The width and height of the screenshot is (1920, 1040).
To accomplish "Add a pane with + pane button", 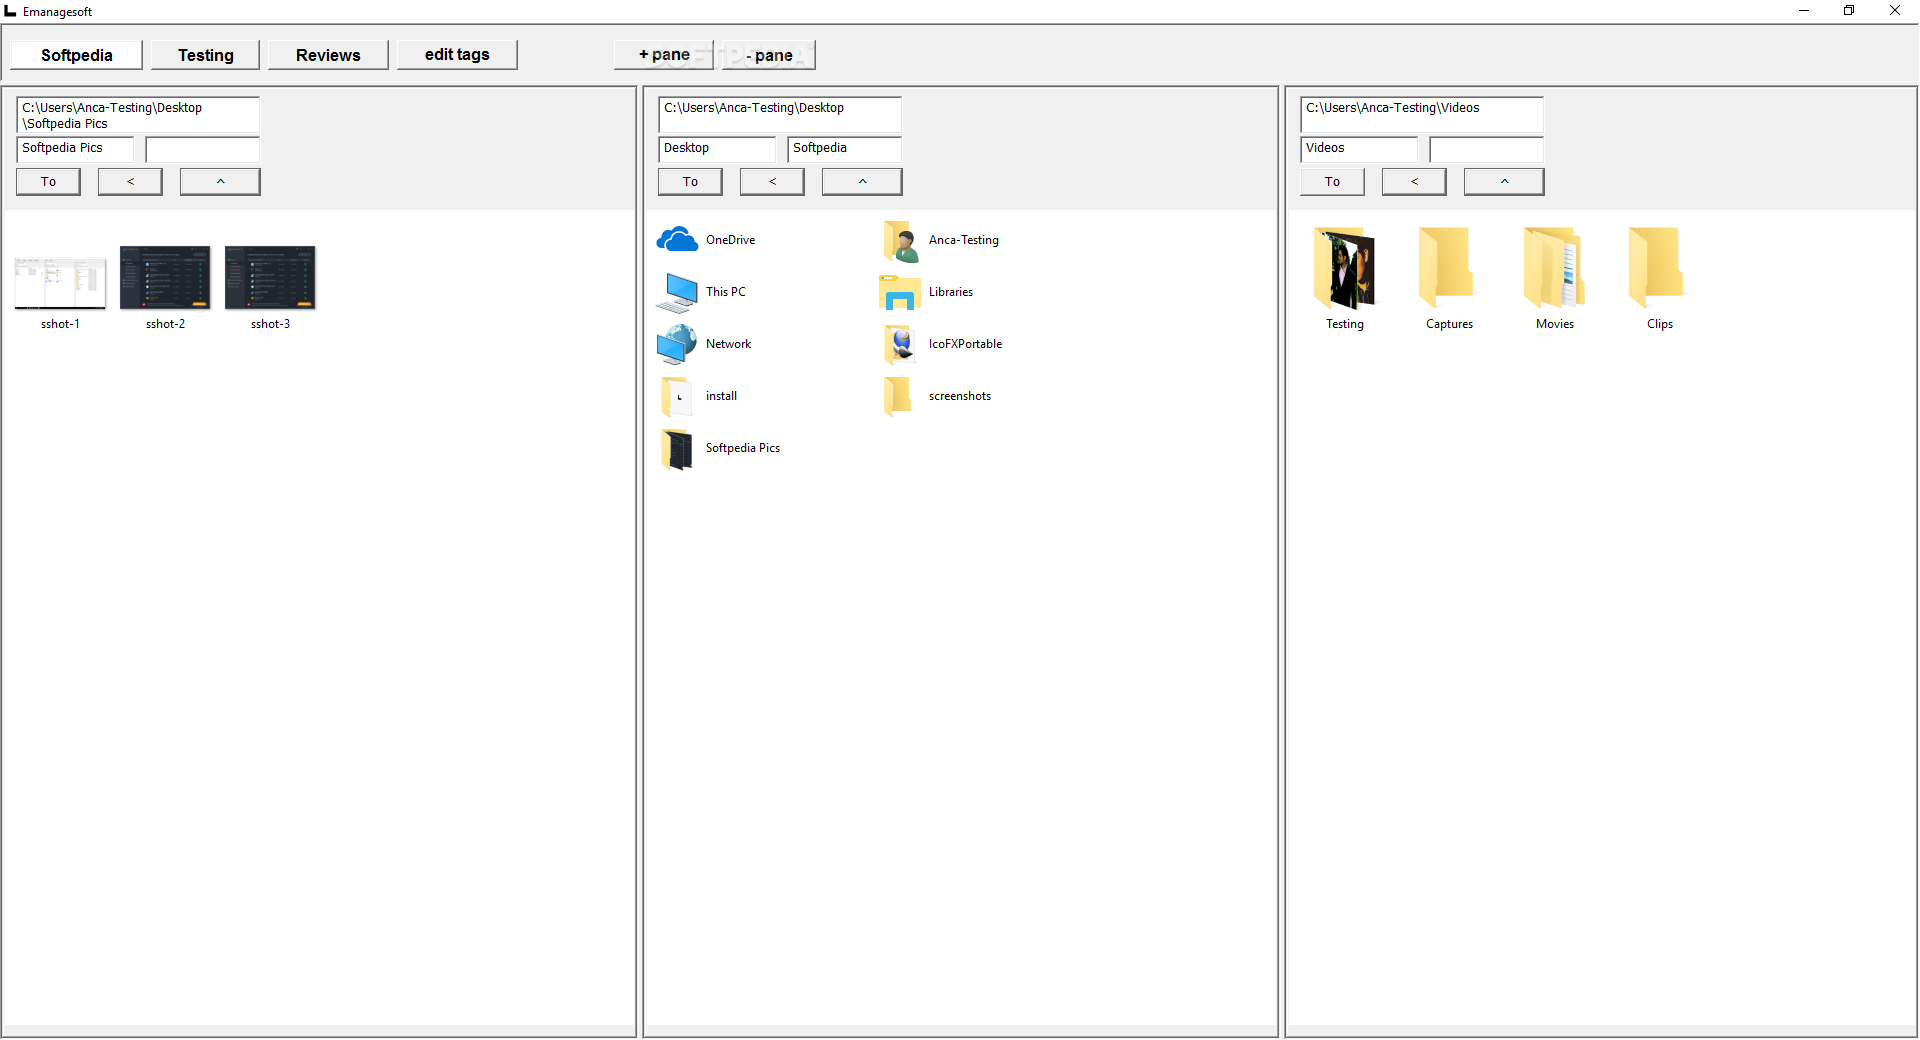I will click(x=664, y=55).
